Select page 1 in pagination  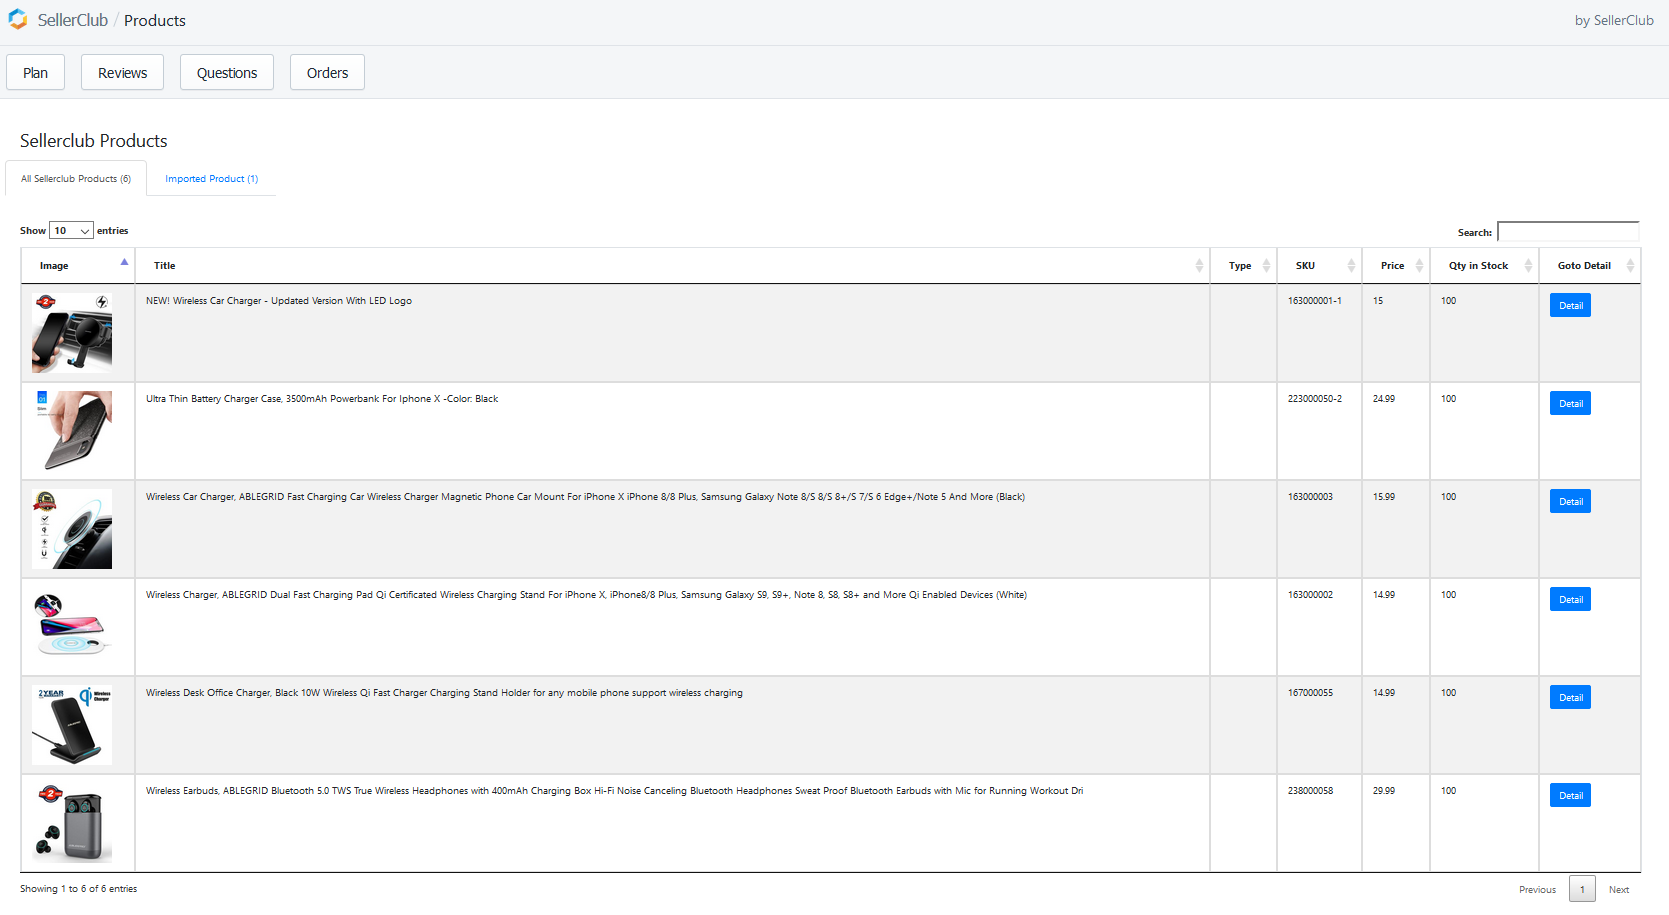point(1582,889)
